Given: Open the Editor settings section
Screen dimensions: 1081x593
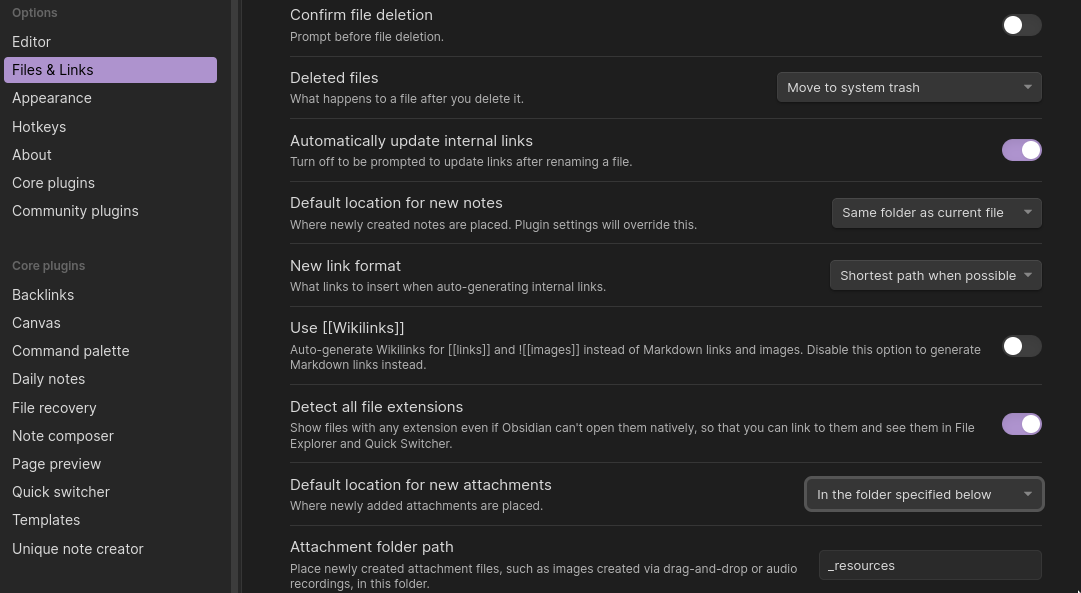Looking at the screenshot, I should click(x=31, y=42).
